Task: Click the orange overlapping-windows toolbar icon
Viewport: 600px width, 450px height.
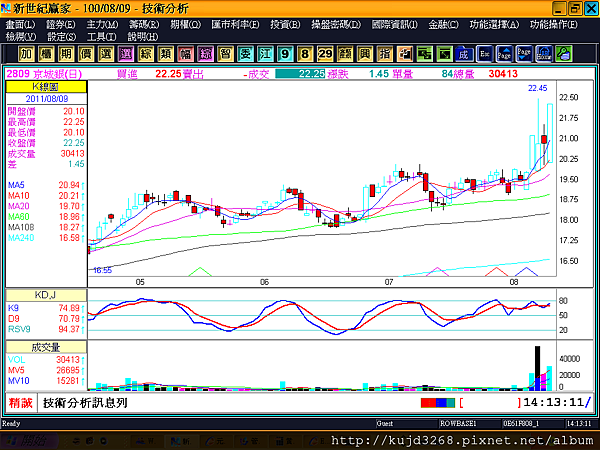Action: [x=404, y=54]
